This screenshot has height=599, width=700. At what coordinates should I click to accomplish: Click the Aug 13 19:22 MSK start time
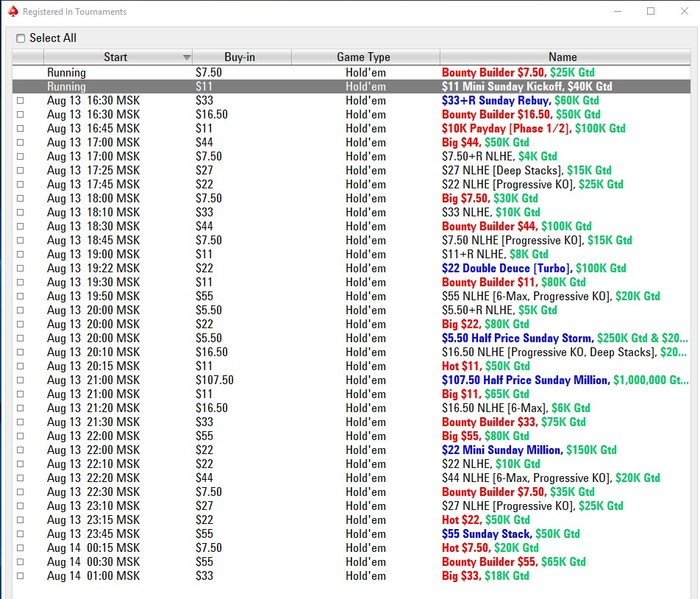93,268
